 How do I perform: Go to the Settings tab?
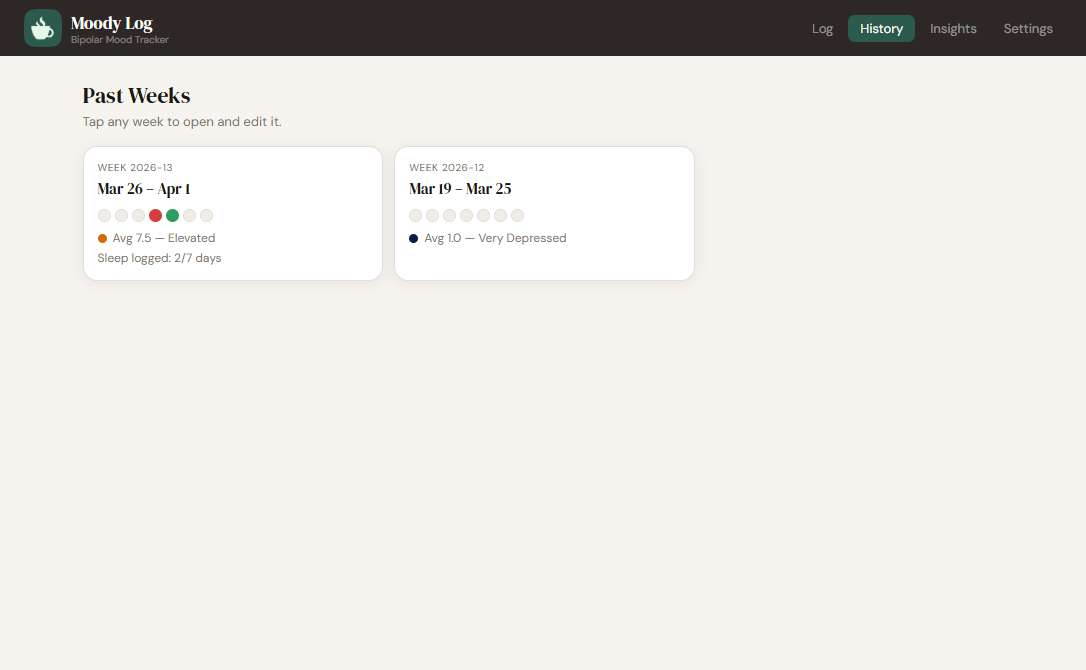pos(1028,28)
